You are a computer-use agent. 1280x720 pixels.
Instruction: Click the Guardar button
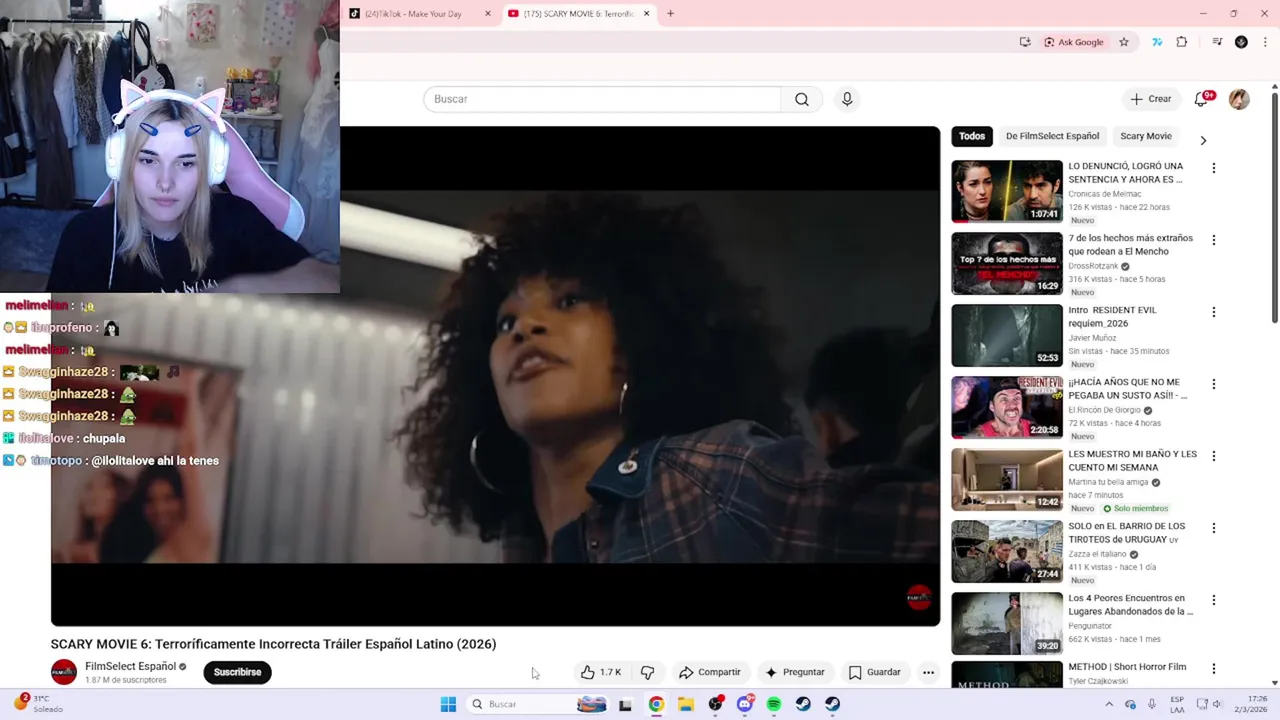(x=875, y=672)
